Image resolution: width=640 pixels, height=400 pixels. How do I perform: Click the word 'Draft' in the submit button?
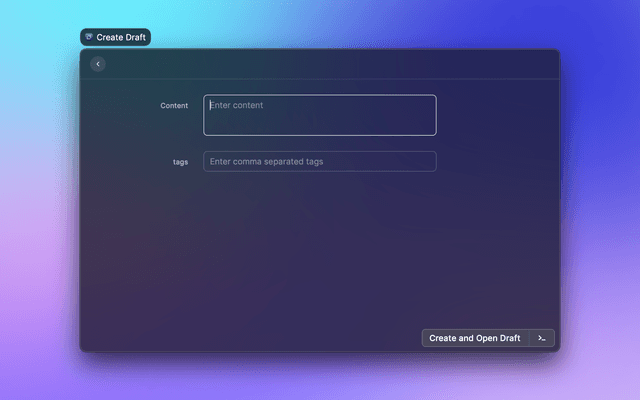pyautogui.click(x=508, y=338)
